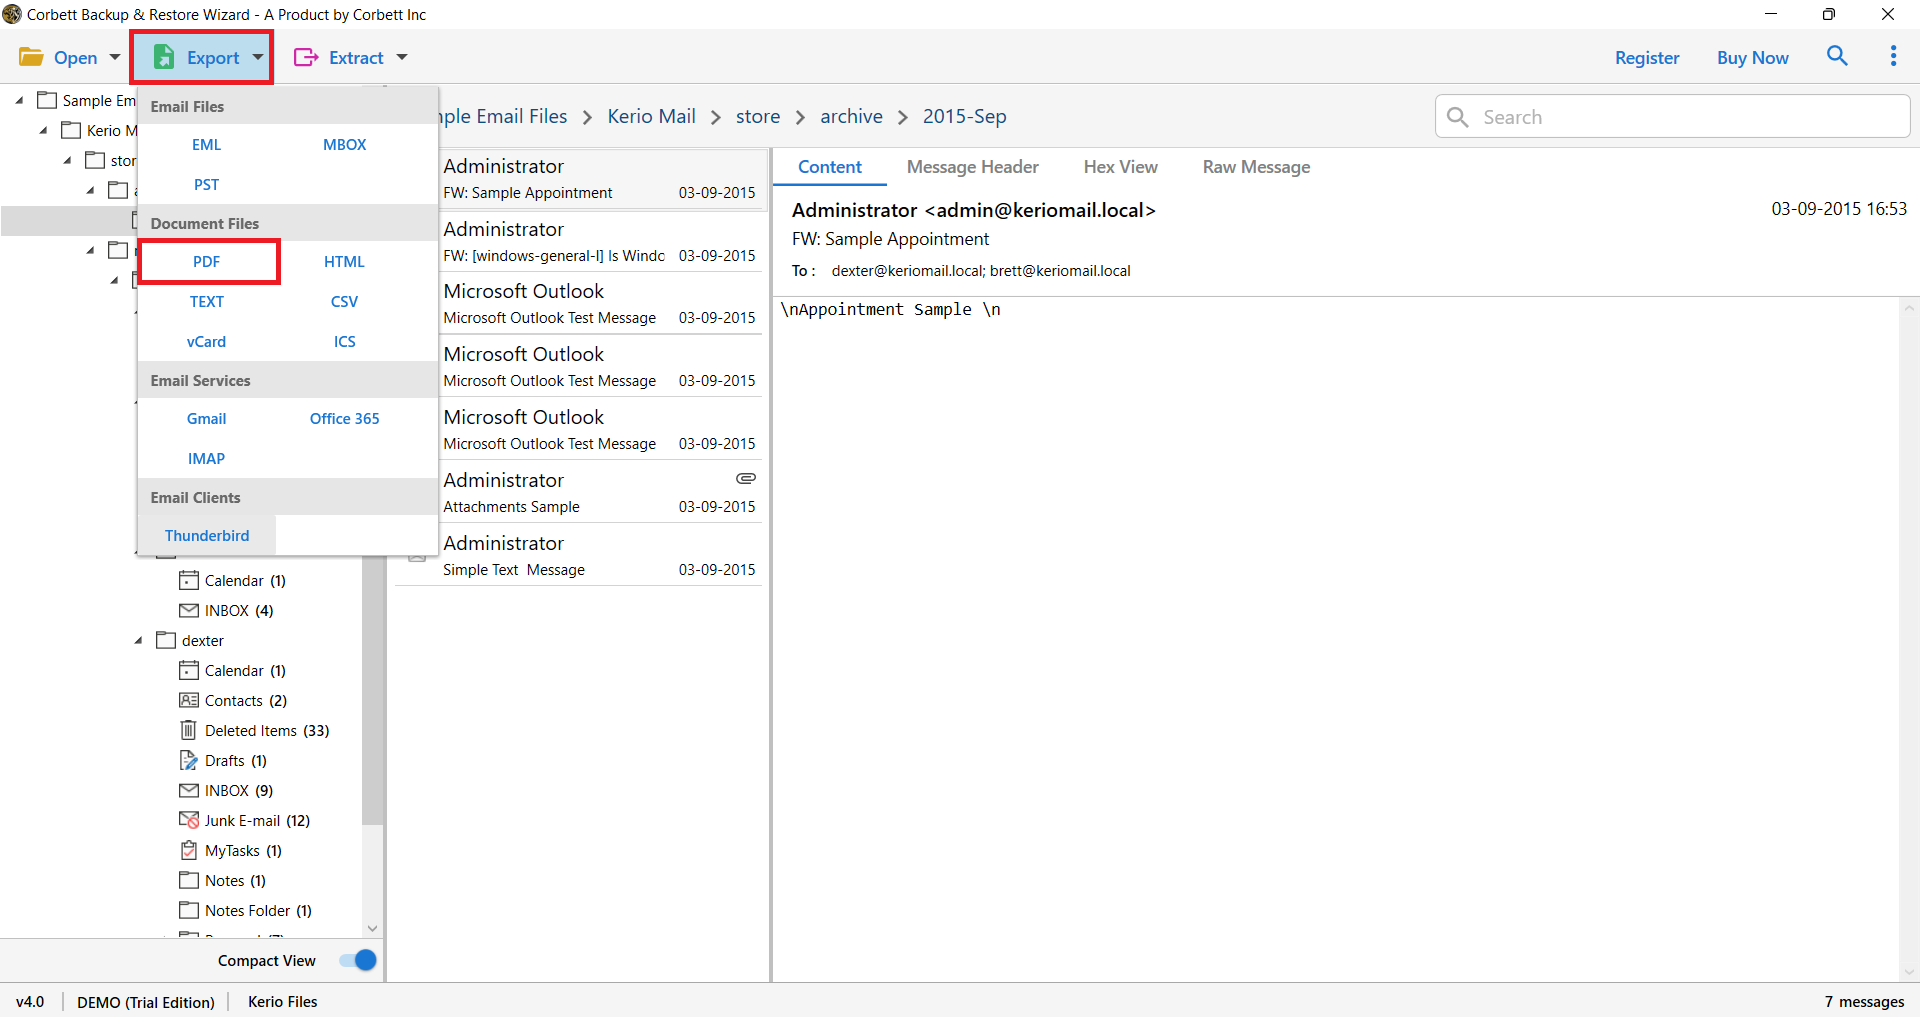Click the Open folder icon
1920x1017 pixels.
(x=31, y=57)
